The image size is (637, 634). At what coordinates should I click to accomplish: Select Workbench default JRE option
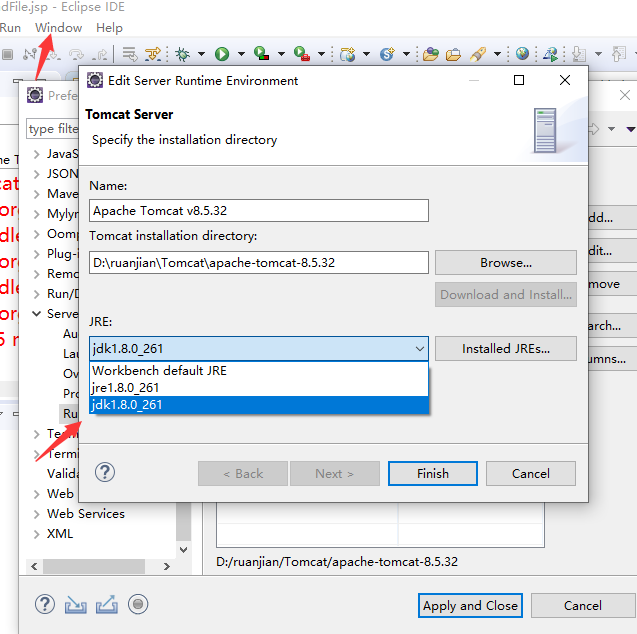pyautogui.click(x=259, y=370)
